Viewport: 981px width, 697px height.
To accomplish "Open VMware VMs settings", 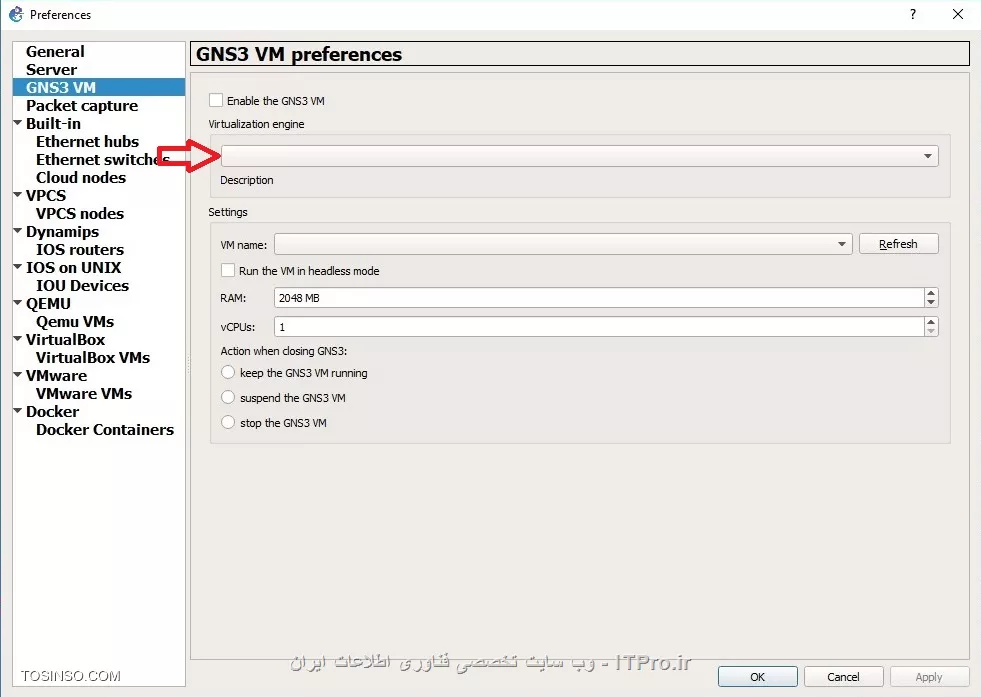I will [x=84, y=394].
